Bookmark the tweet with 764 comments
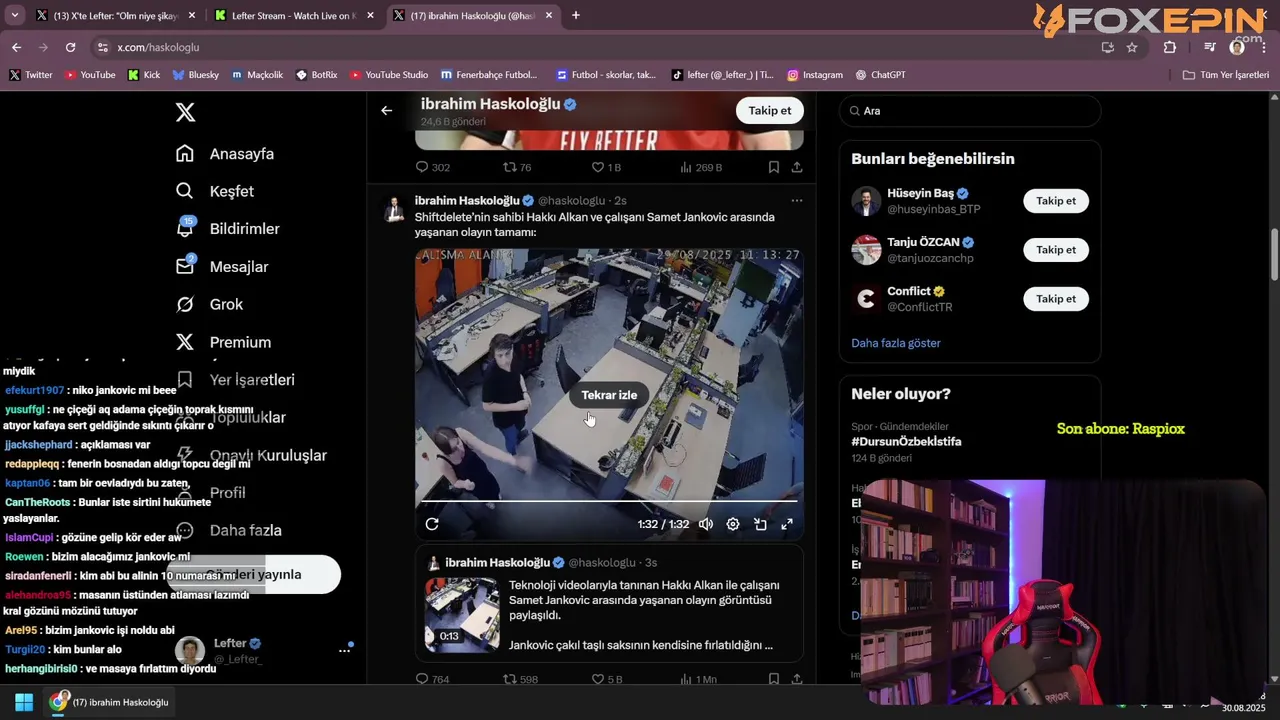The width and height of the screenshot is (1280, 720). point(774,679)
